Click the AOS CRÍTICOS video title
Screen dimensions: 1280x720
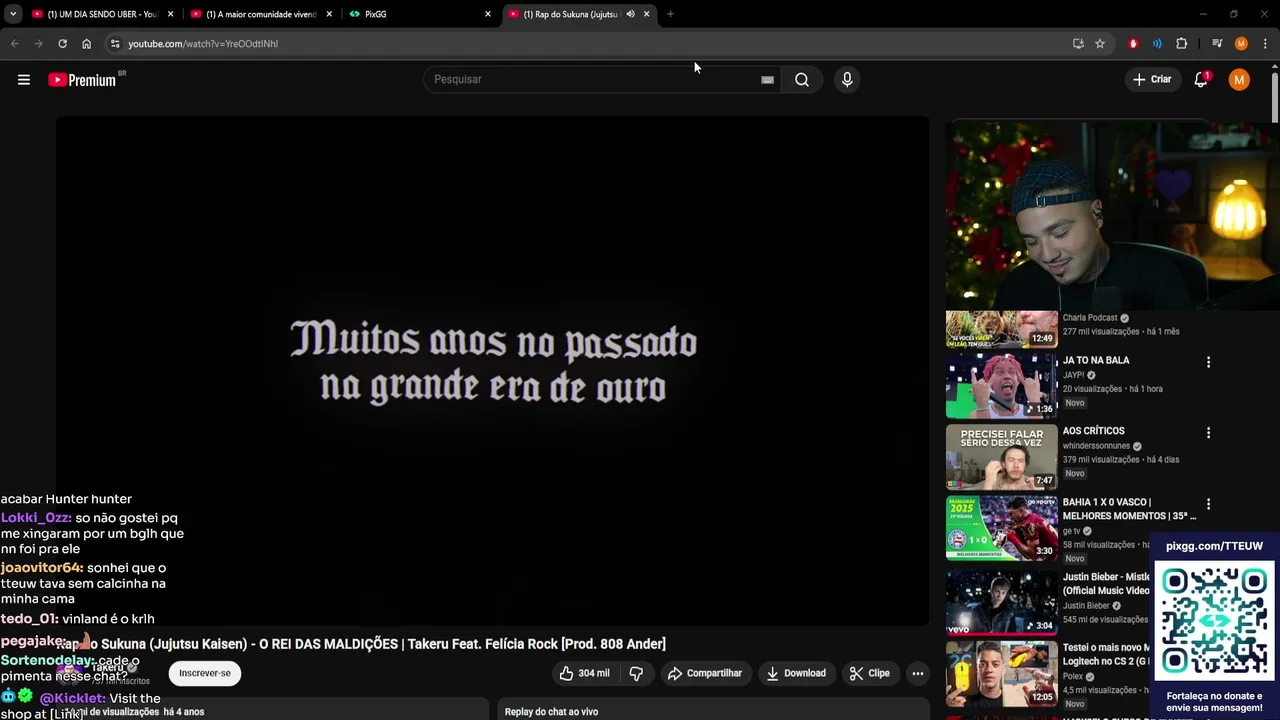coord(1093,431)
